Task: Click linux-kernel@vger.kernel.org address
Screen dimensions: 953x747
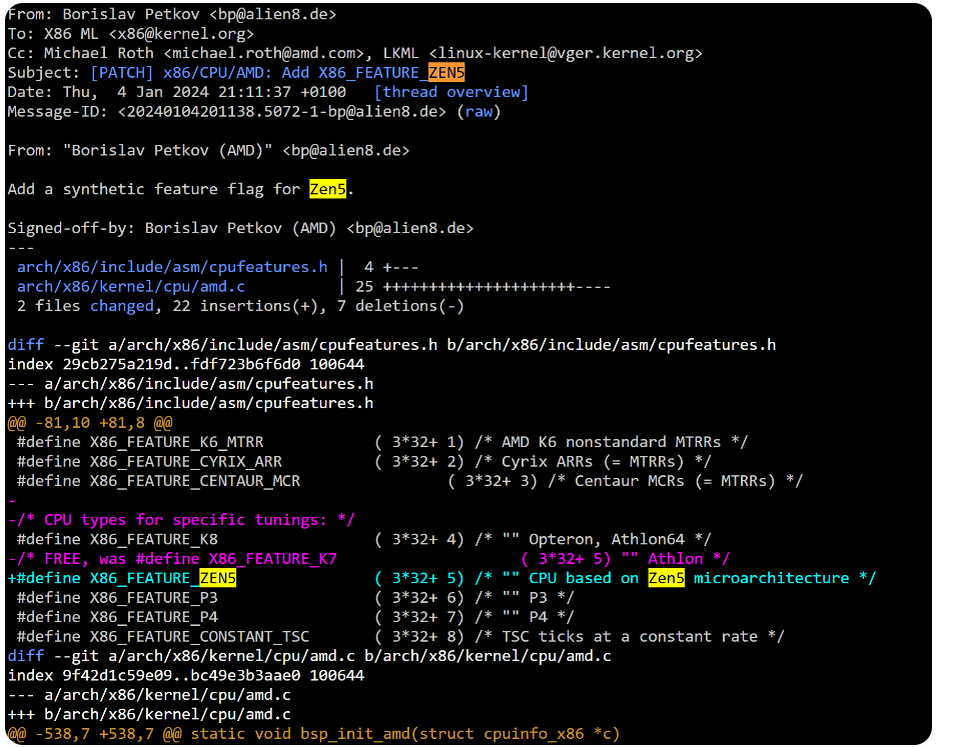Action: (x=565, y=53)
